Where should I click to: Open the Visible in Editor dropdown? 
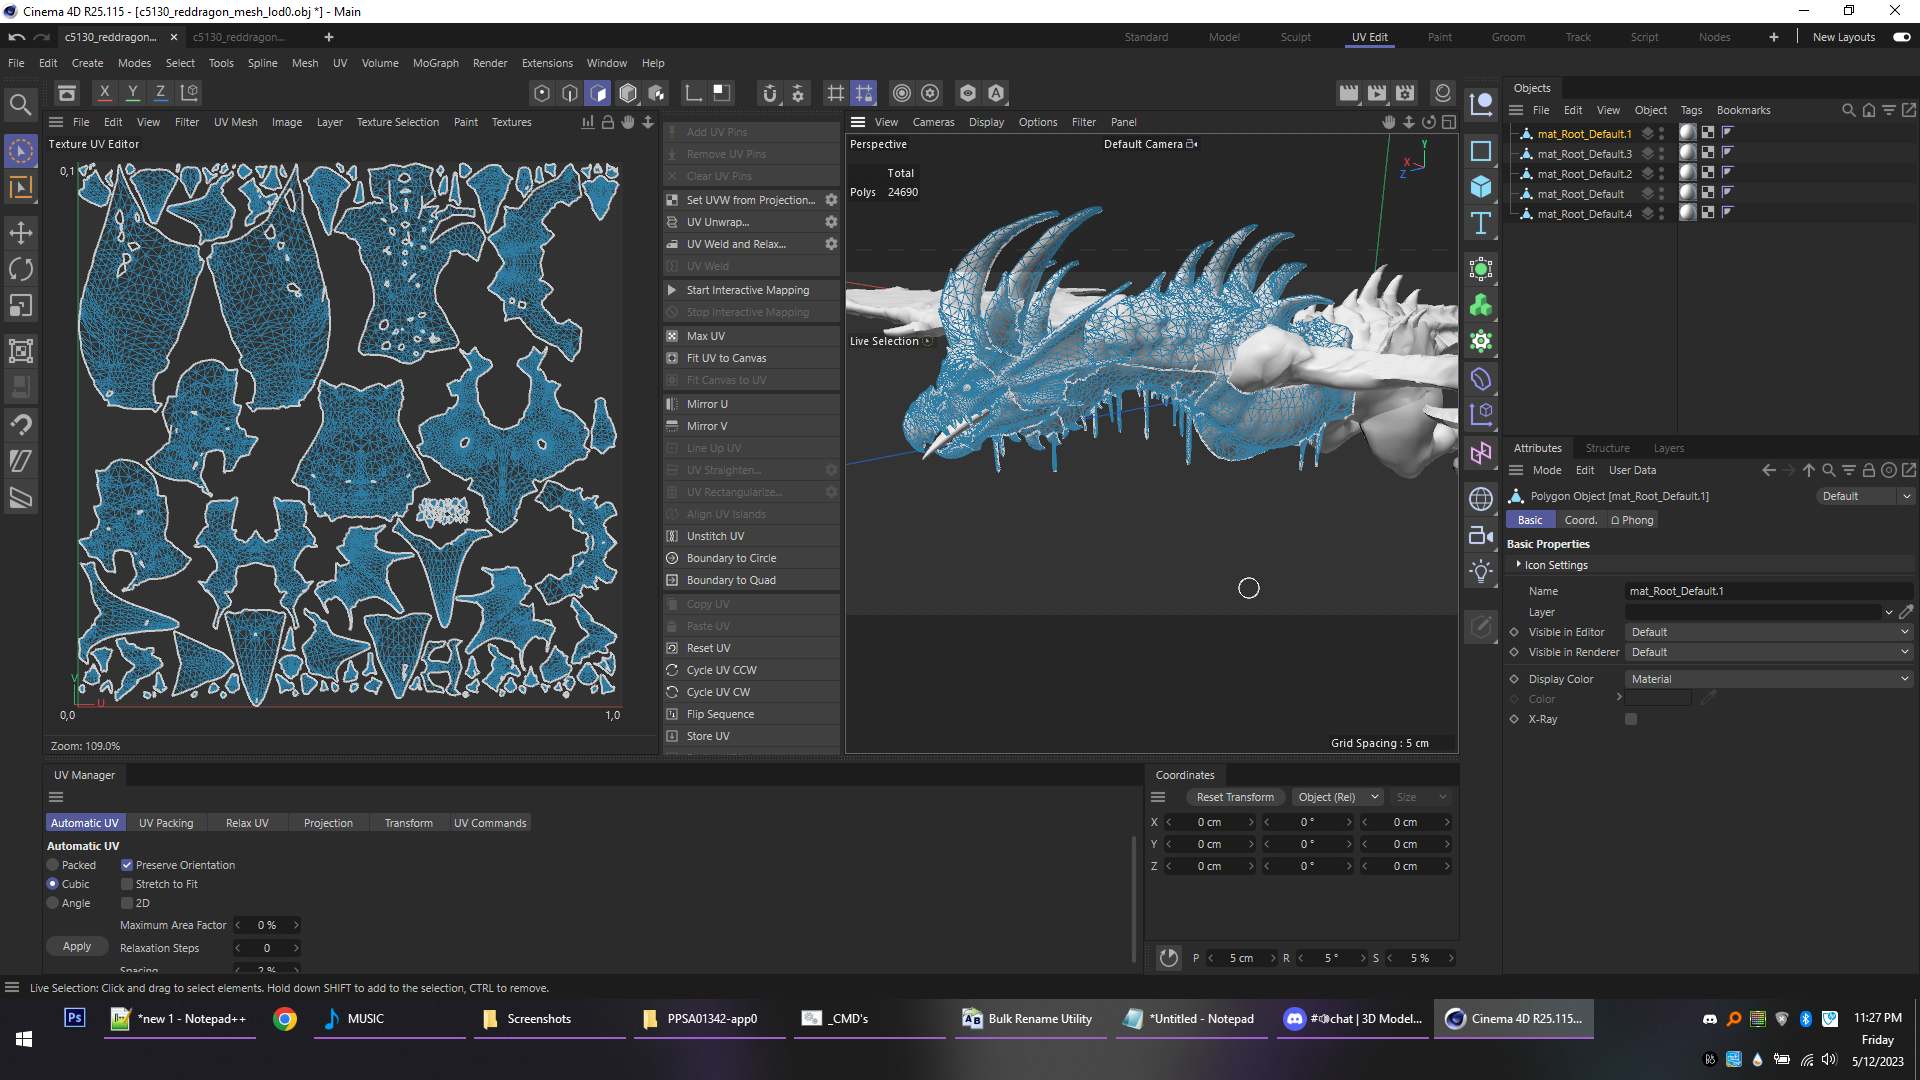1769,632
